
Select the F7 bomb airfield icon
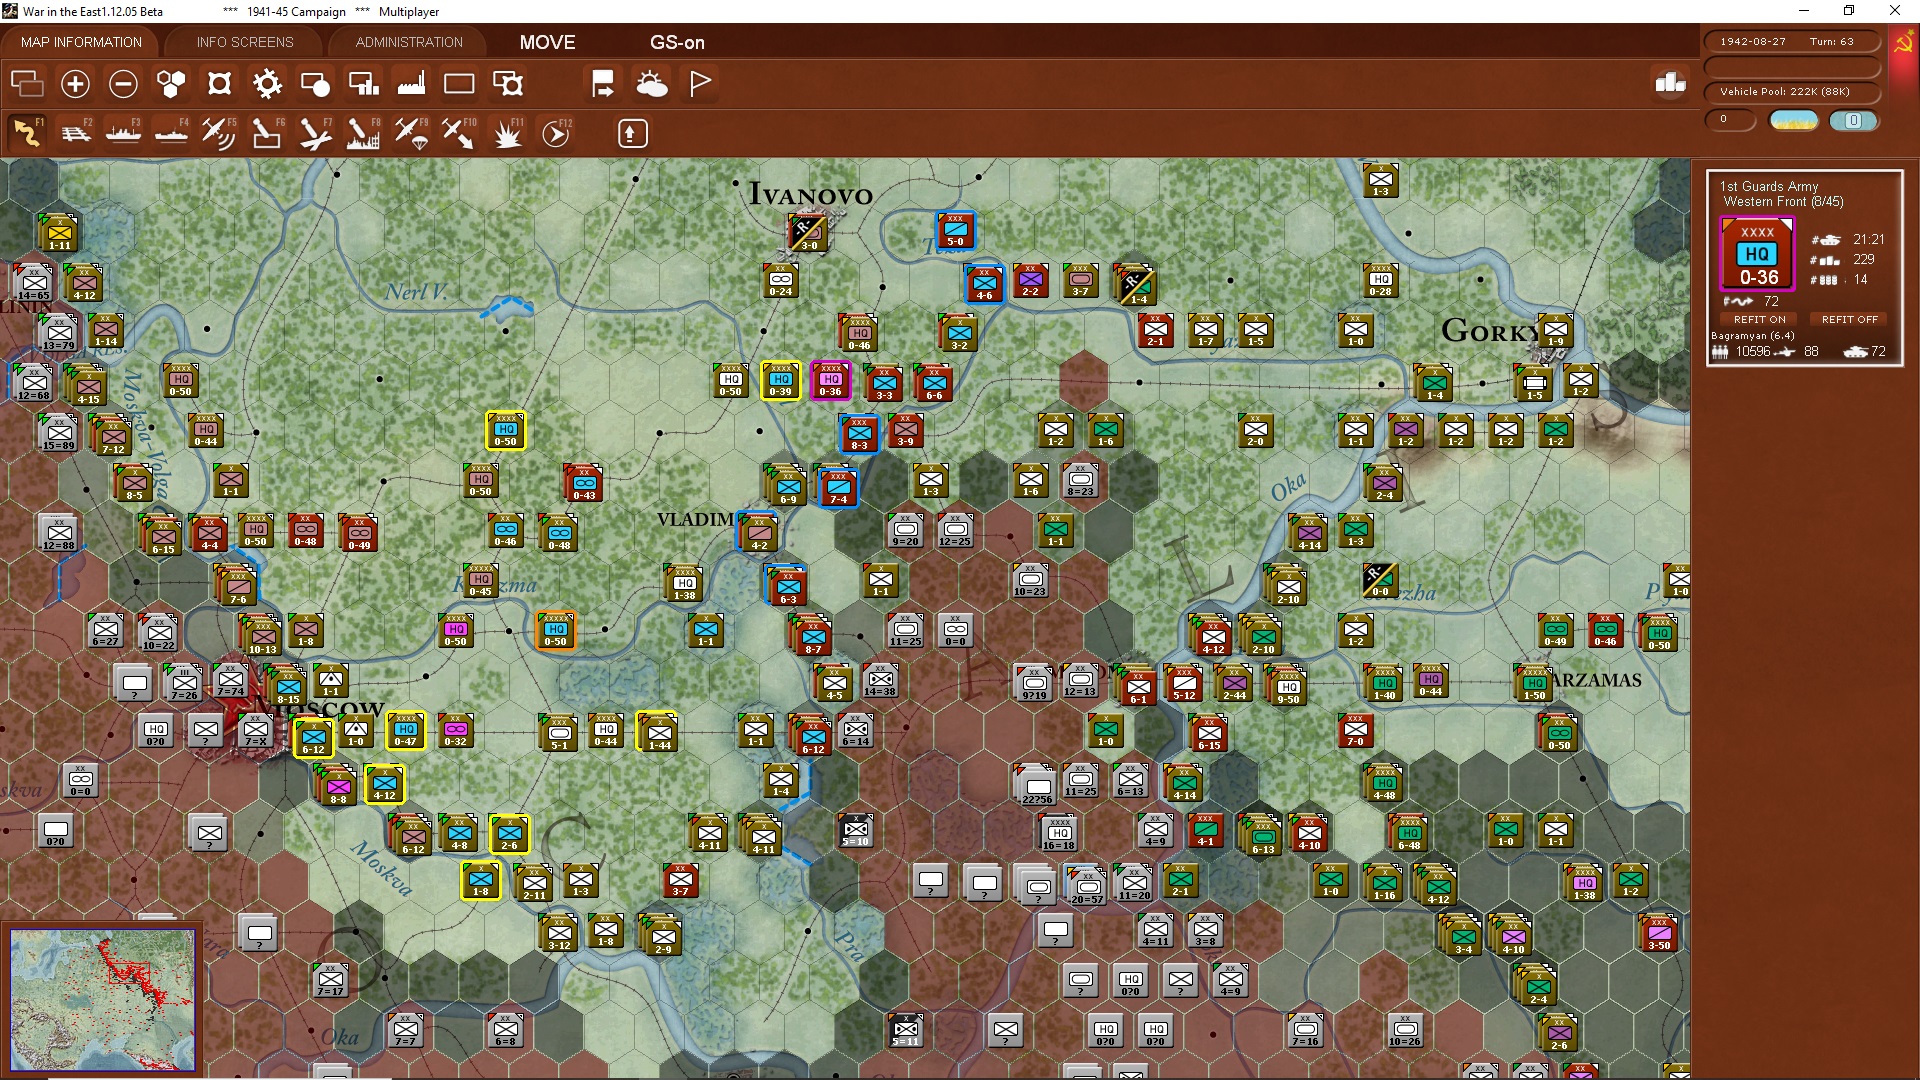(315, 133)
